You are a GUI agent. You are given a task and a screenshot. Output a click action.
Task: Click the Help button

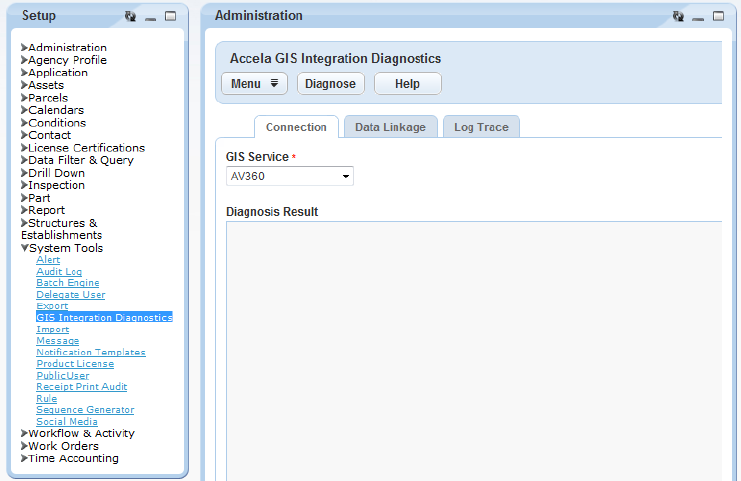tap(407, 84)
